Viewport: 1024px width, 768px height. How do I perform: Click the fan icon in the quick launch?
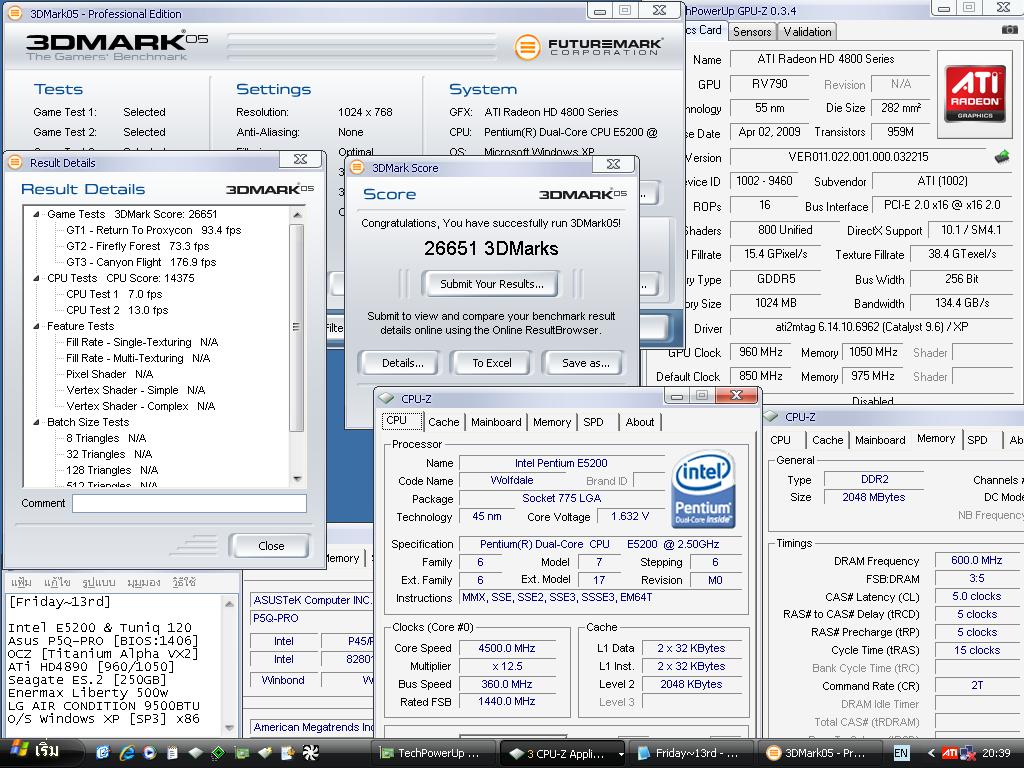310,752
